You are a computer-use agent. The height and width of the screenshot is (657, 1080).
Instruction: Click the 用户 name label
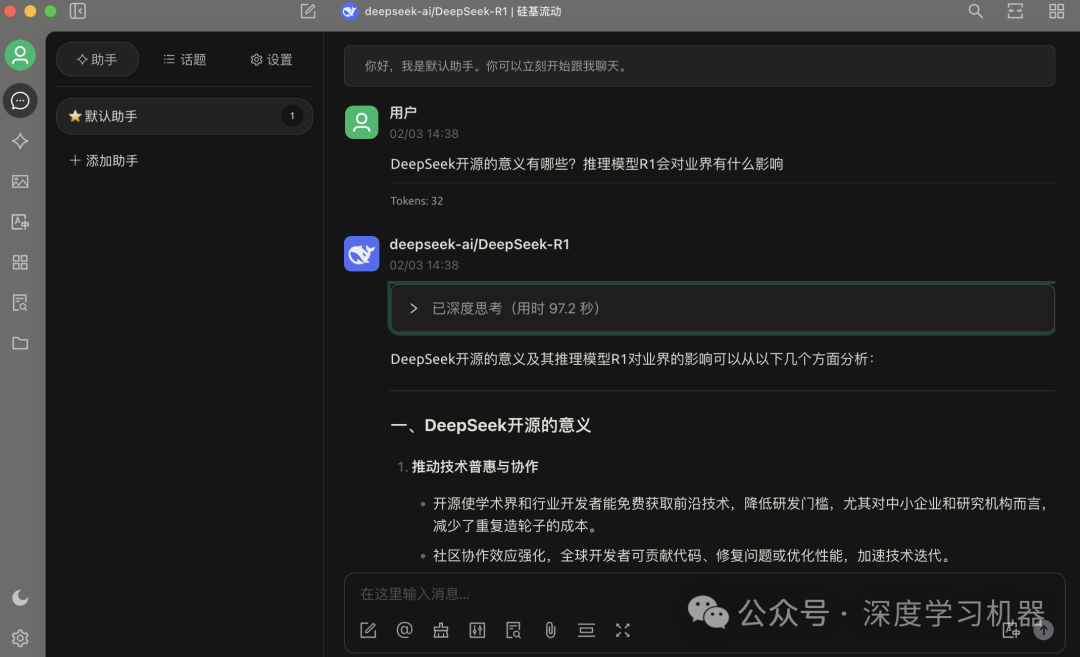(x=403, y=113)
